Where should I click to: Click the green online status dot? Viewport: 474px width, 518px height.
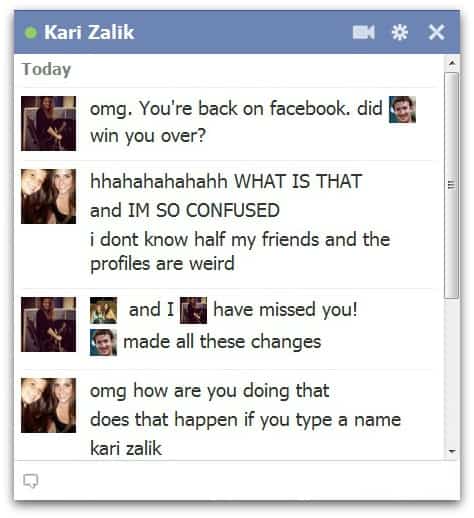[31, 33]
